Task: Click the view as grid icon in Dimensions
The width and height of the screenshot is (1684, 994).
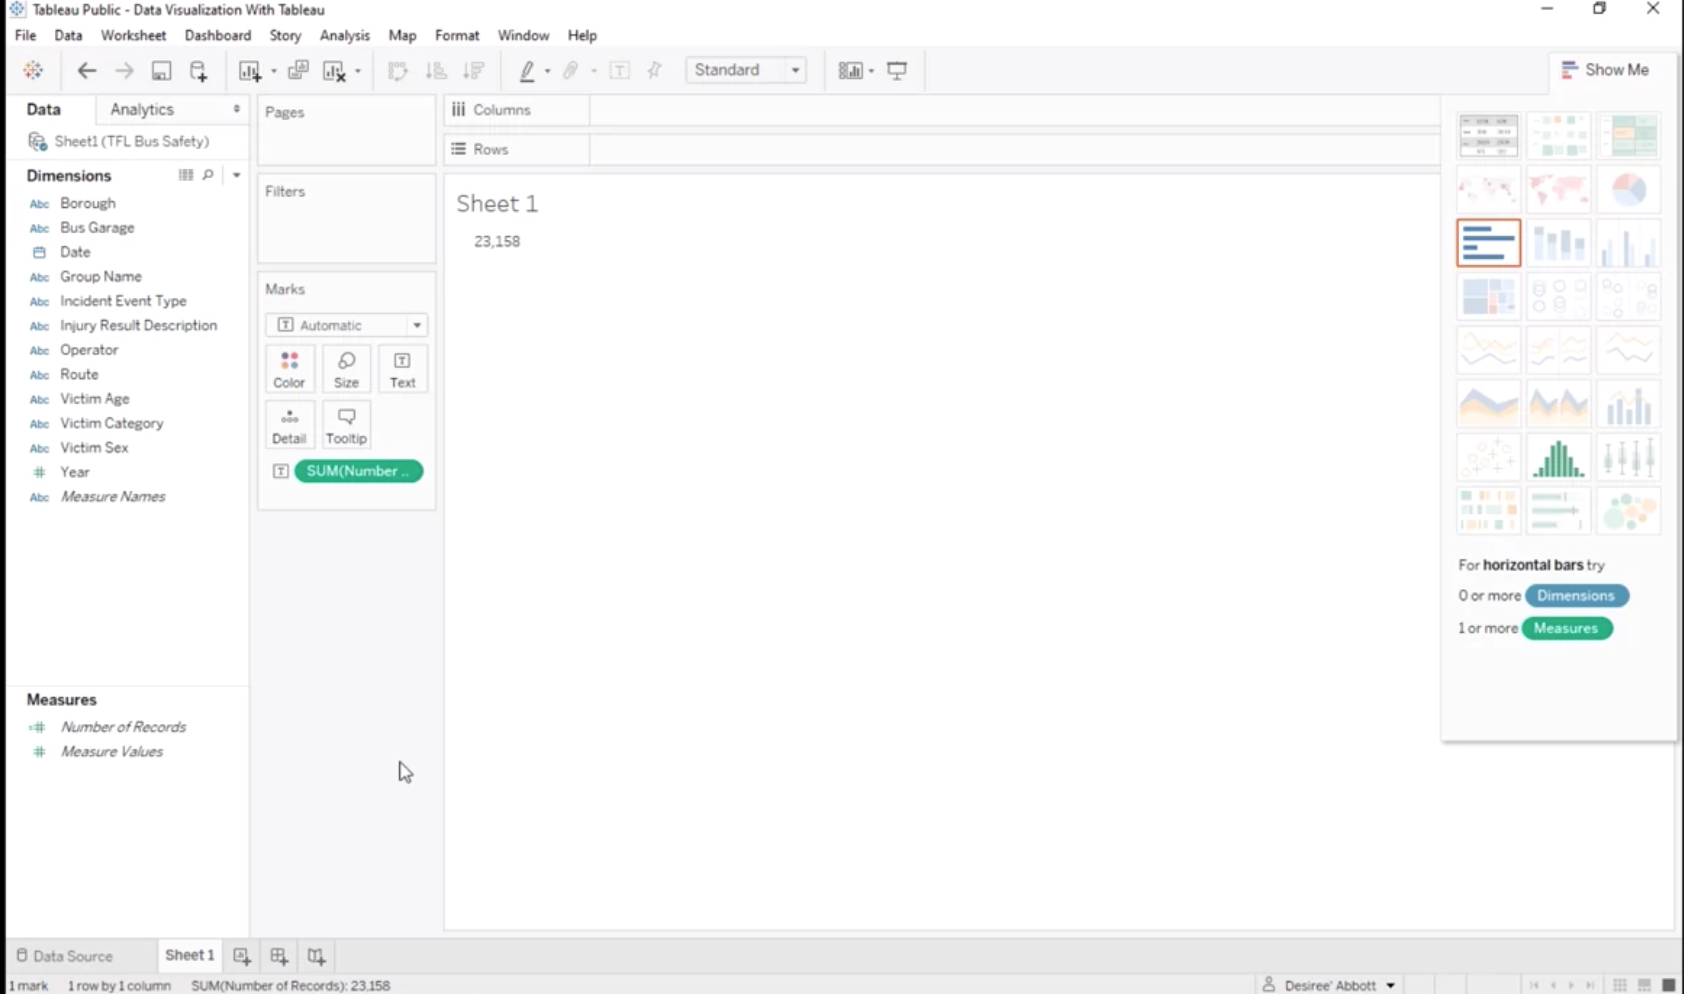Action: [x=186, y=175]
